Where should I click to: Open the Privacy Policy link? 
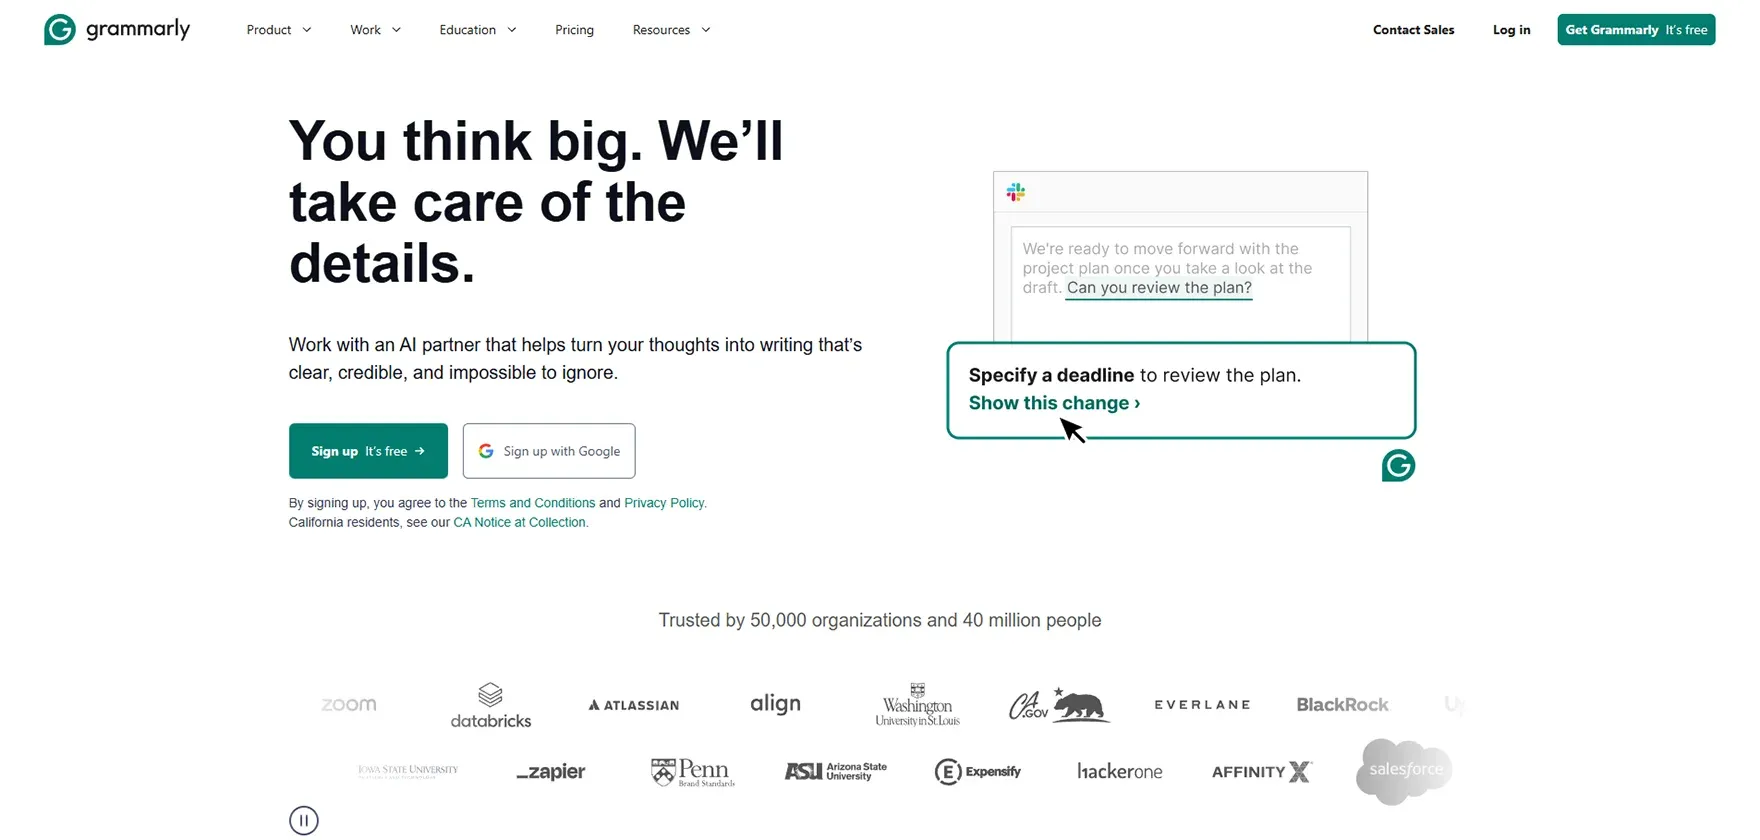[x=664, y=503]
